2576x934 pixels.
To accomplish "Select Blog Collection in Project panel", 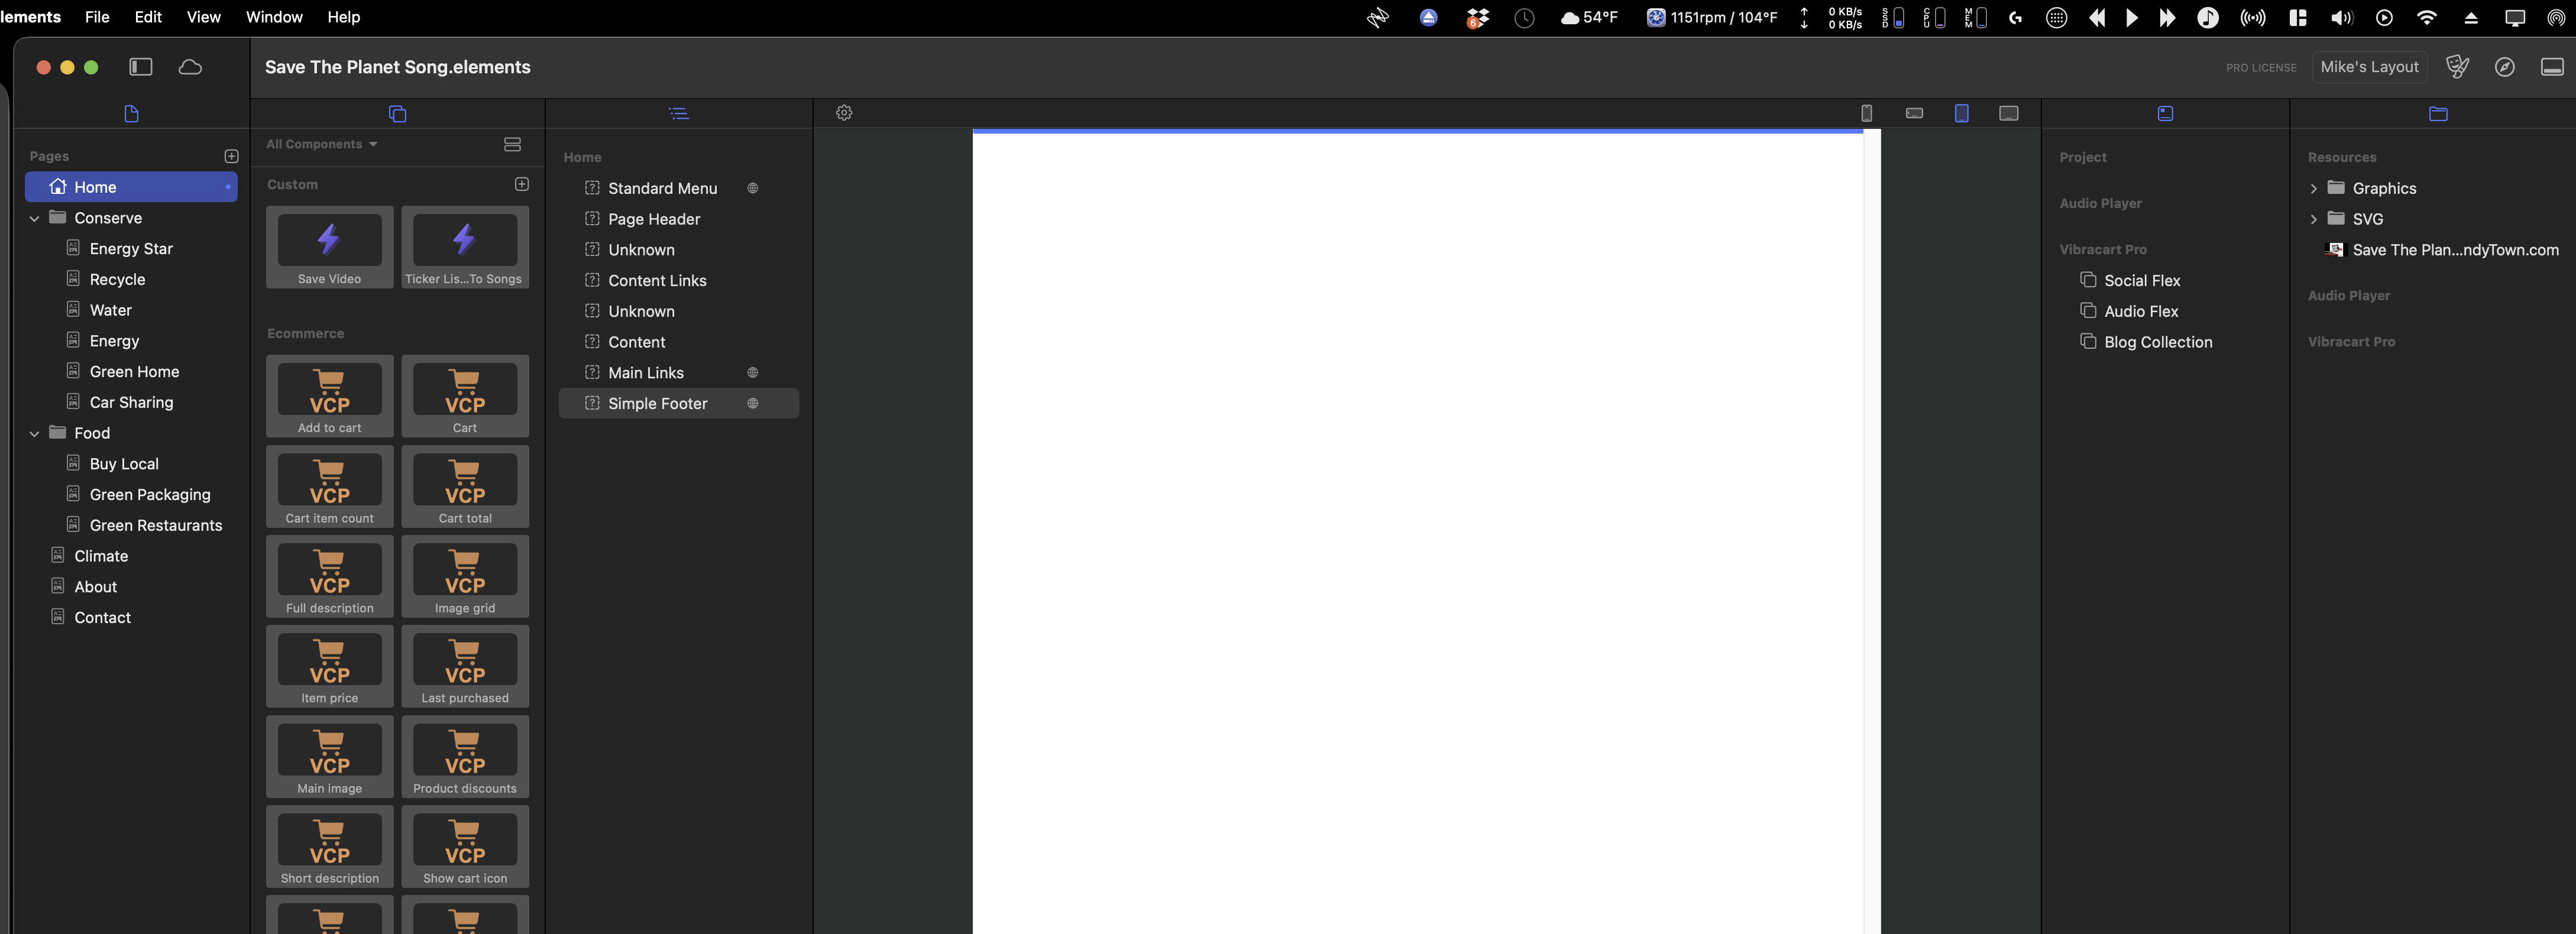I will [2157, 342].
